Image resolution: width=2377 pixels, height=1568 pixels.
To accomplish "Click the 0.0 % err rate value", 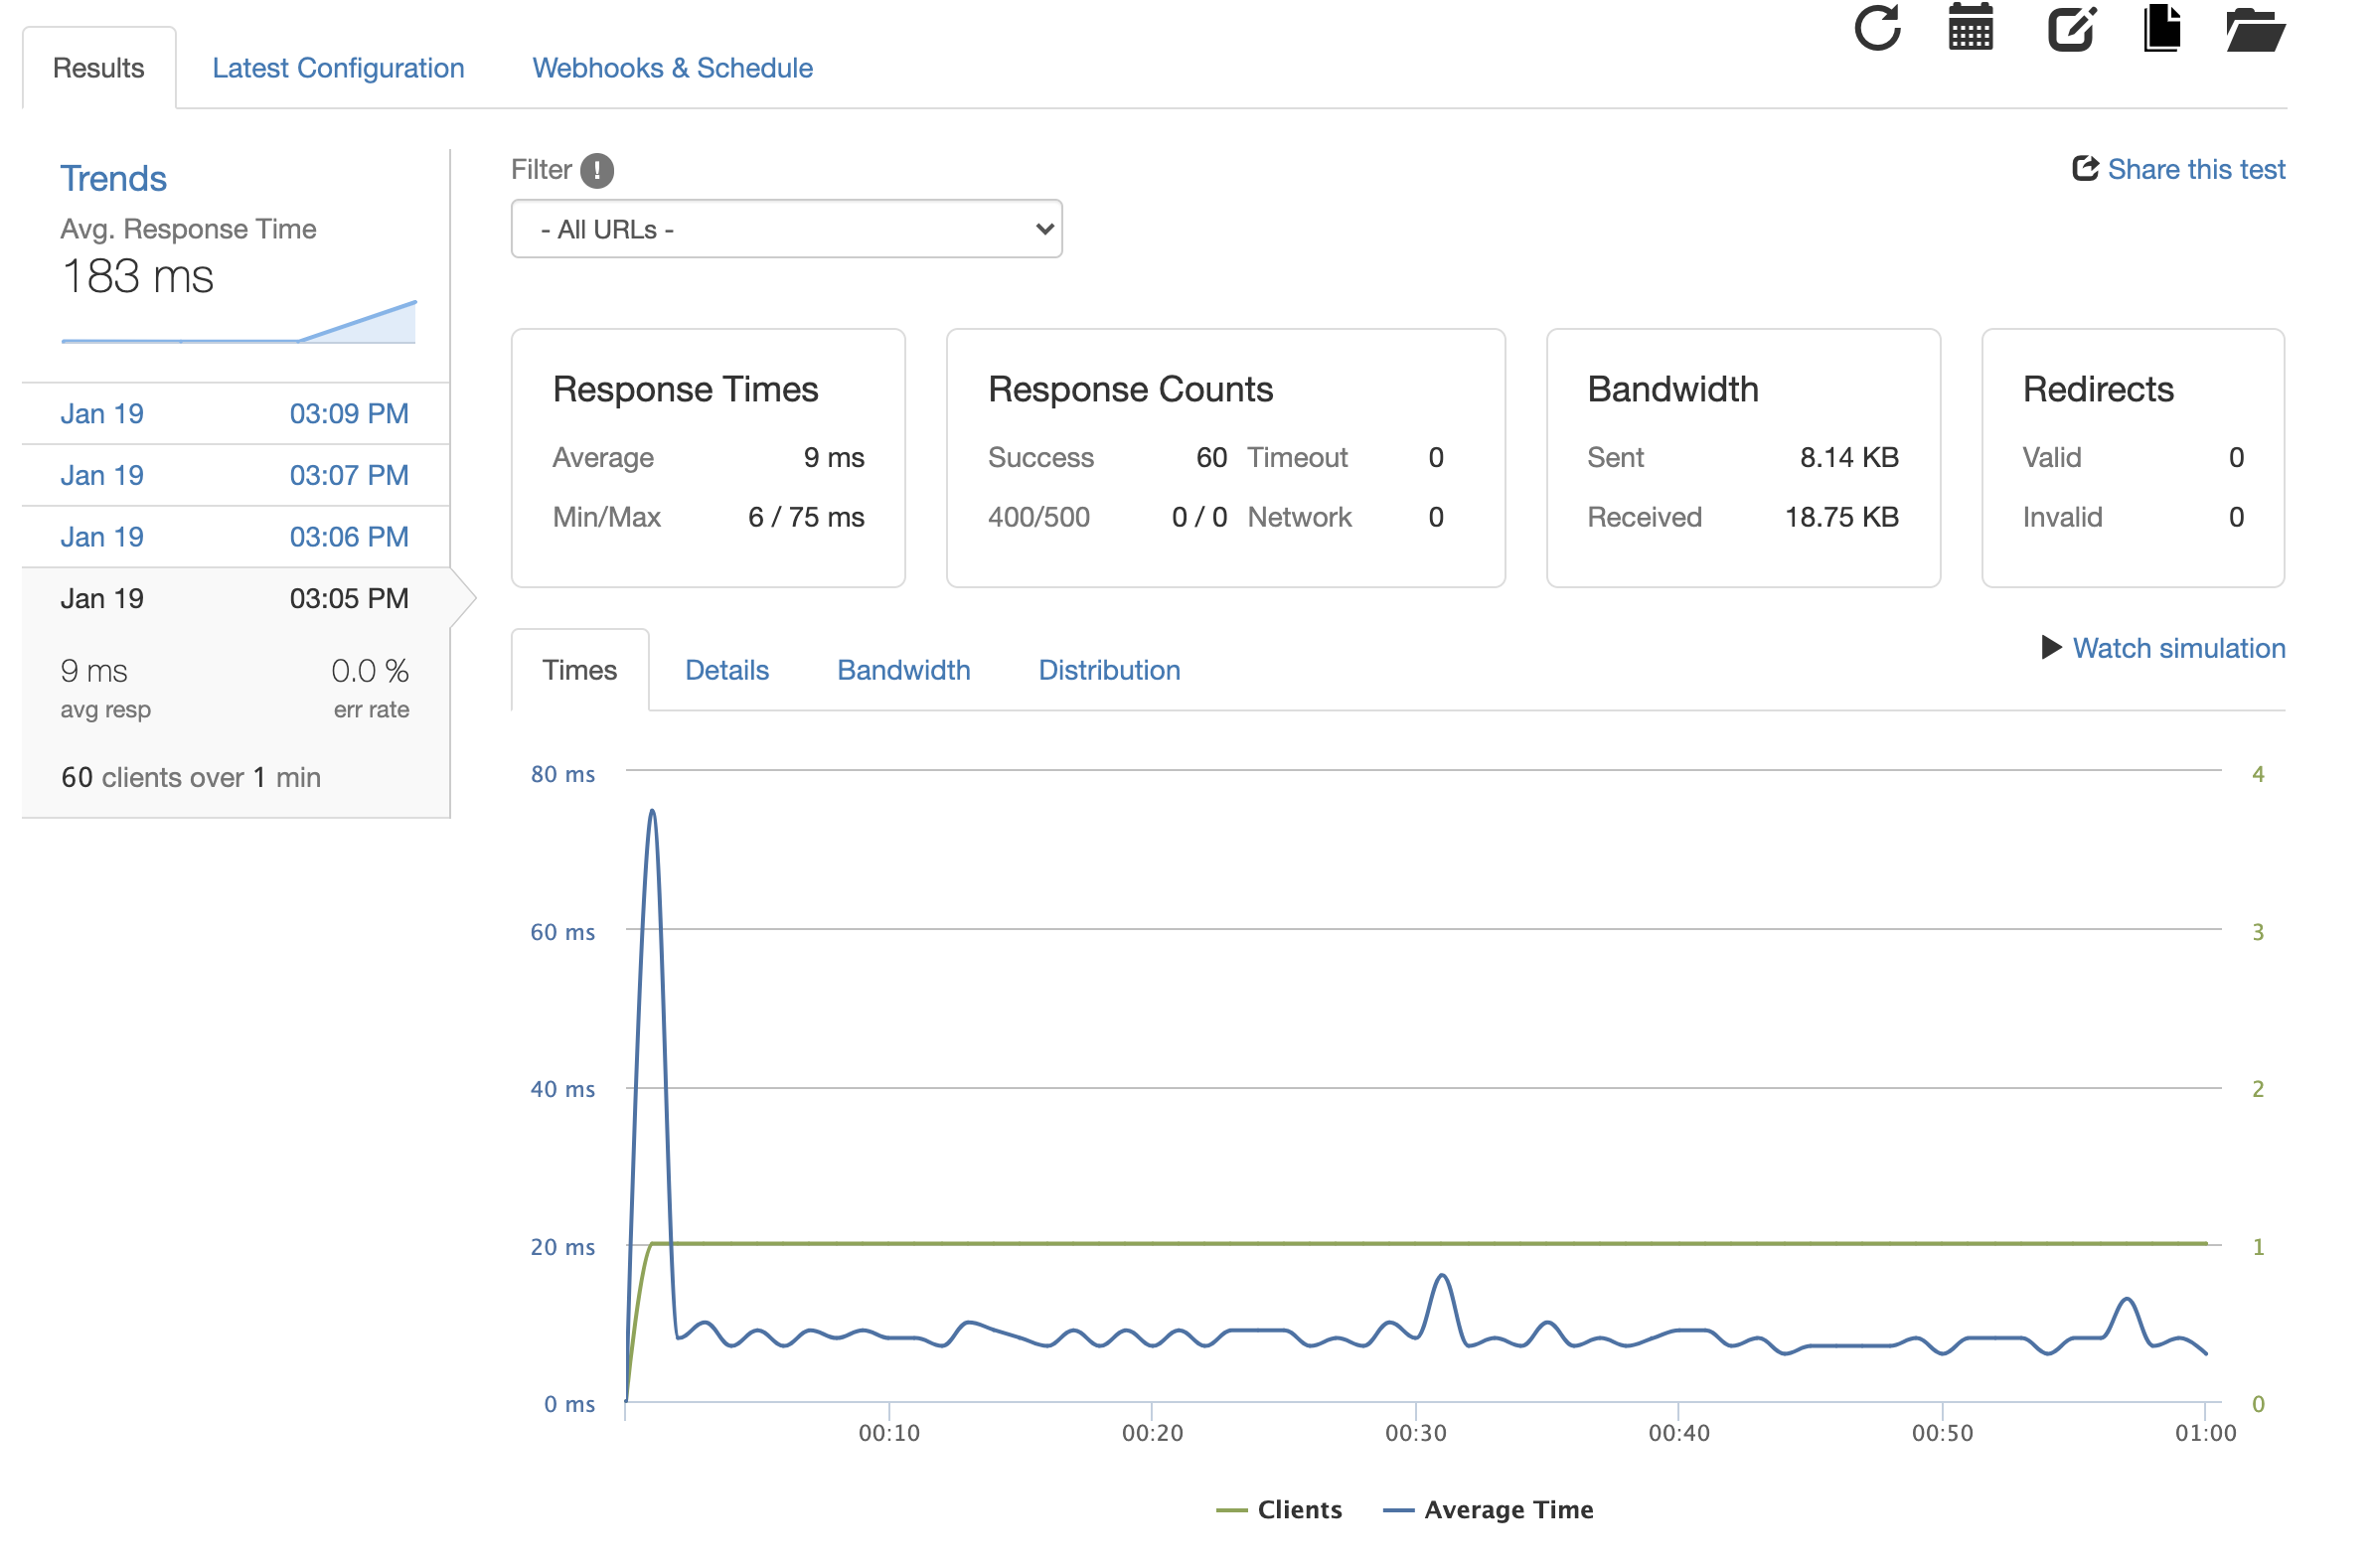I will point(370,670).
